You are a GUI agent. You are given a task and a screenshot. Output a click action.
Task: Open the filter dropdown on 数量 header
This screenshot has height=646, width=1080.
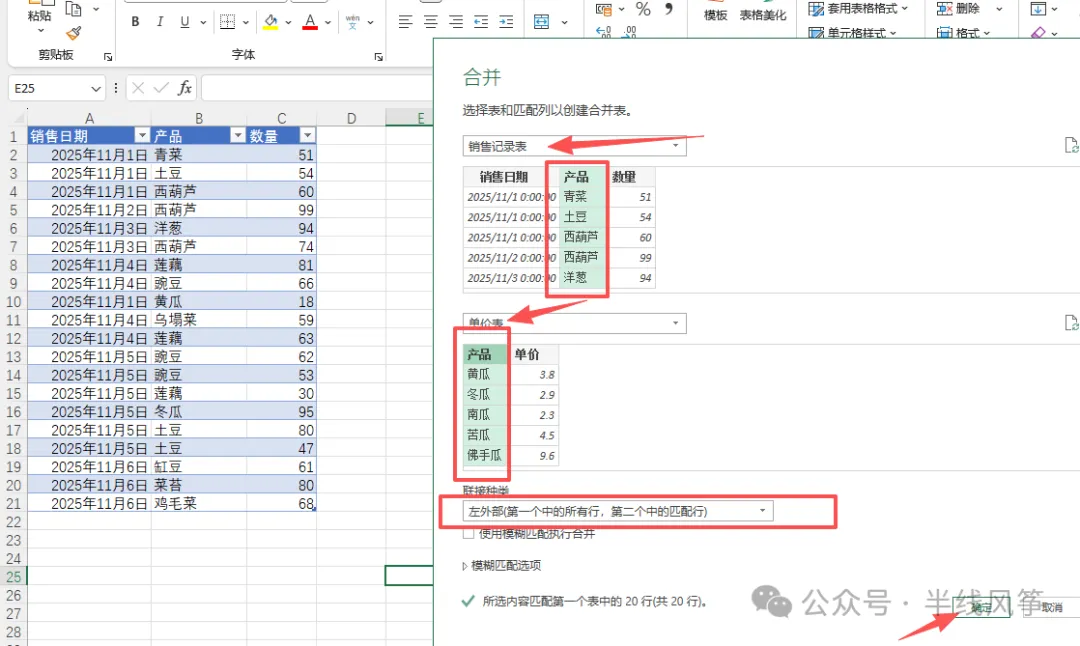(x=307, y=136)
